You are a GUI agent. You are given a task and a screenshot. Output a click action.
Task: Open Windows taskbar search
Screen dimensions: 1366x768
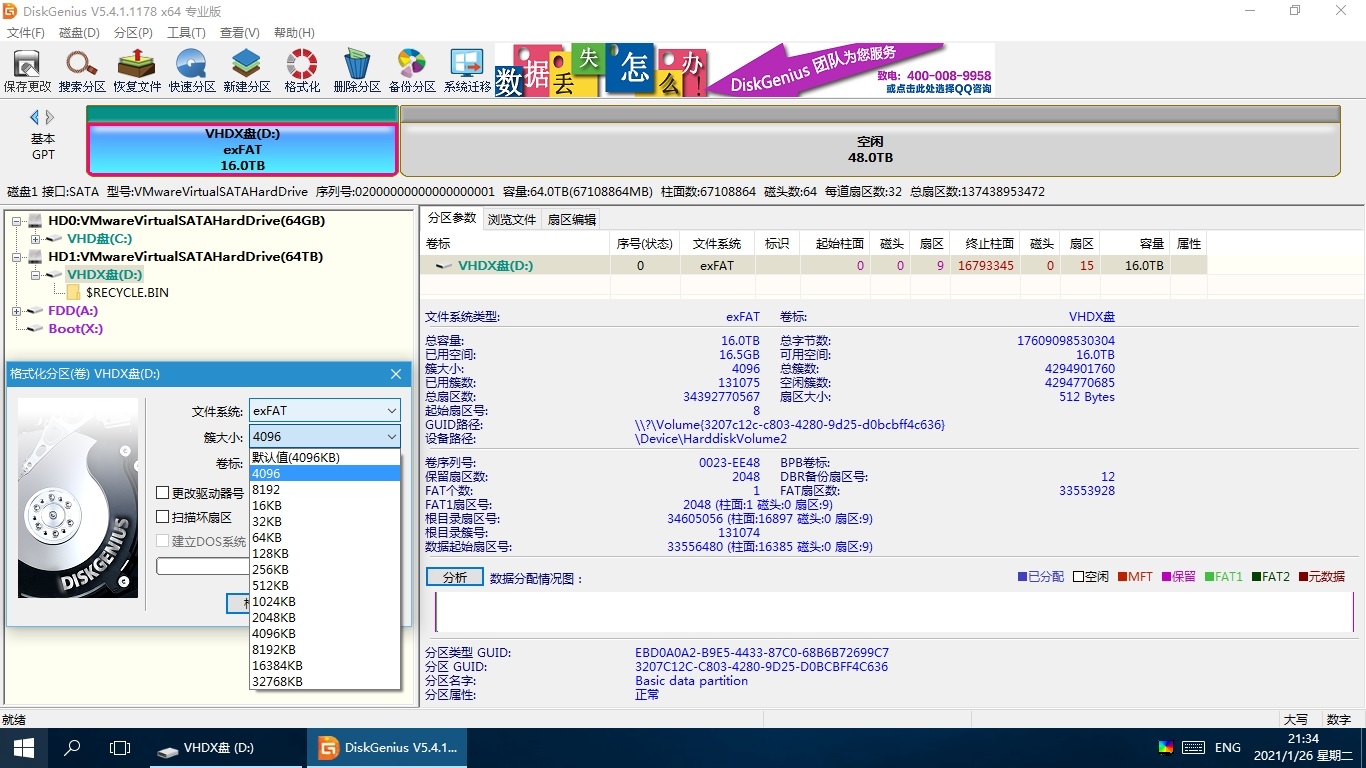[x=72, y=748]
